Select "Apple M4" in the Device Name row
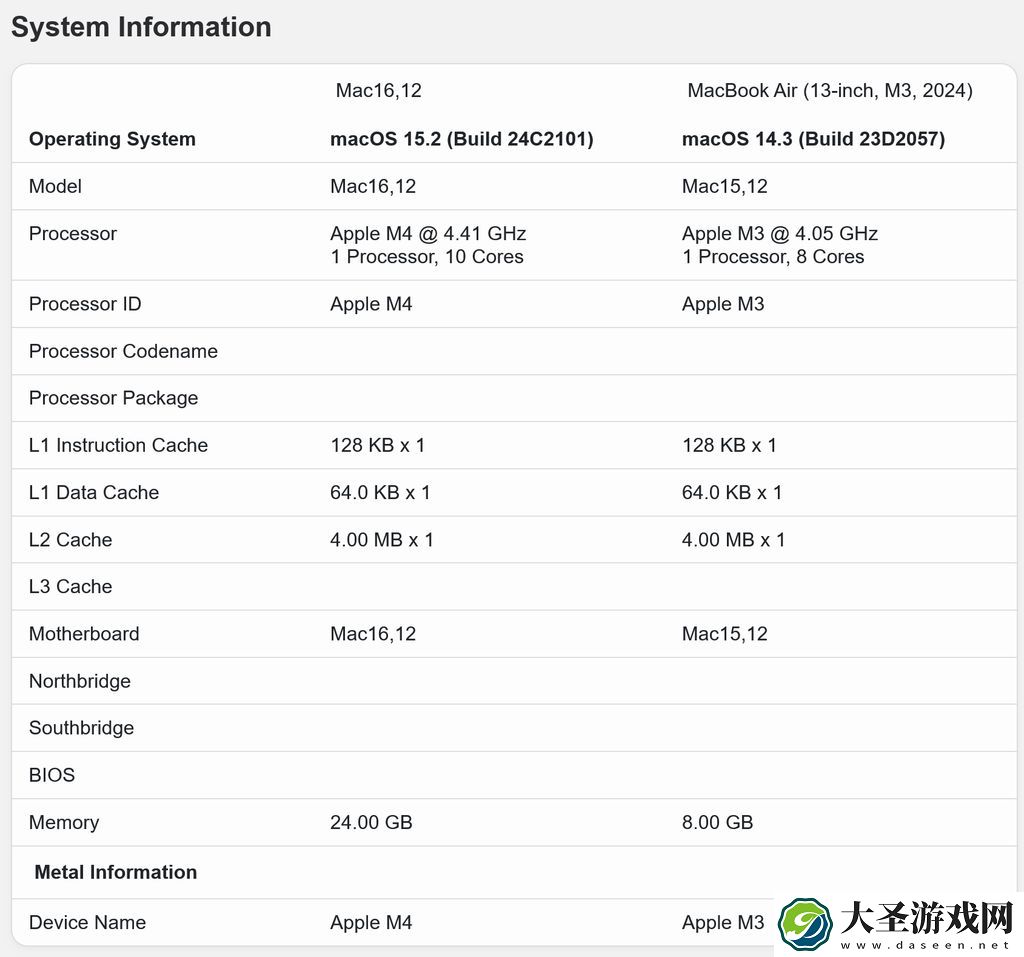 coord(371,922)
